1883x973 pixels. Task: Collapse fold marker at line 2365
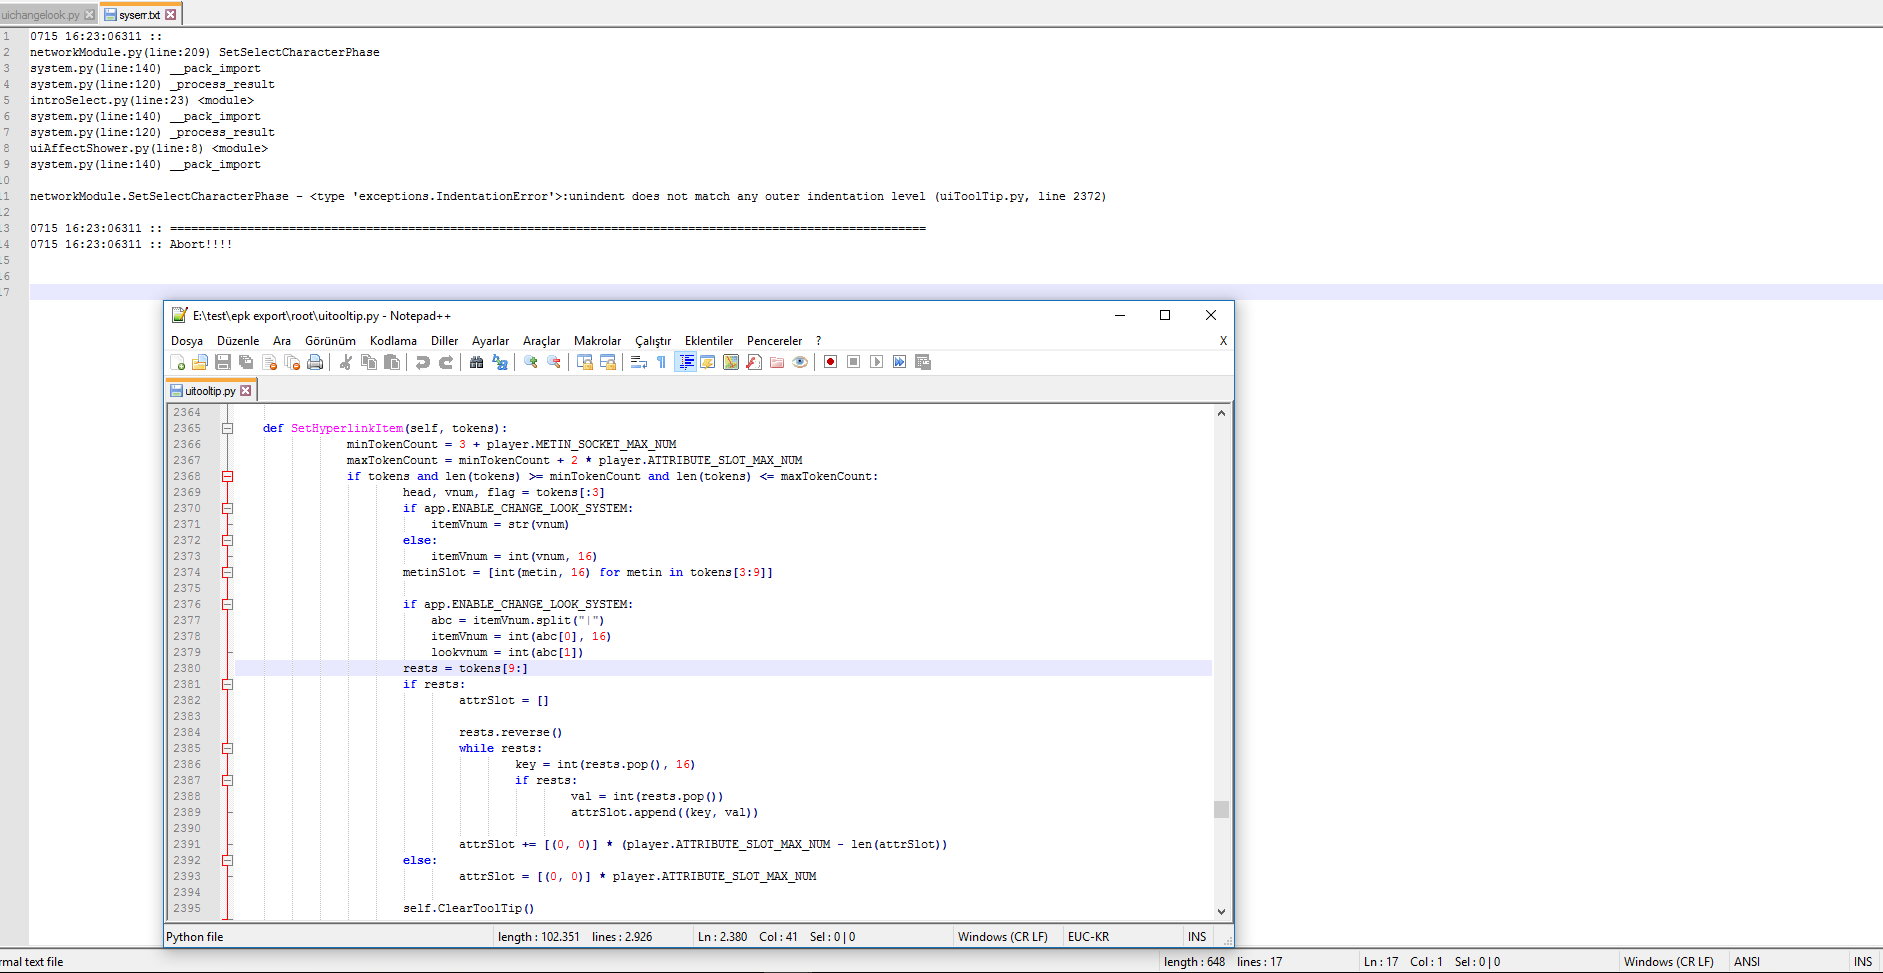tap(227, 428)
